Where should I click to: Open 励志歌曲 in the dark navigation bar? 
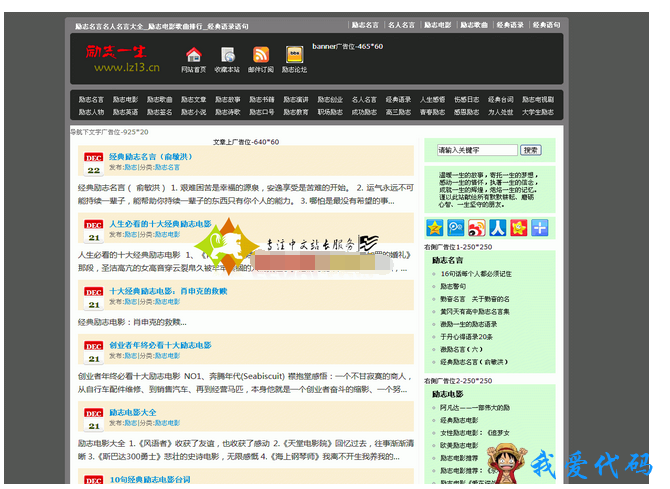[x=159, y=100]
